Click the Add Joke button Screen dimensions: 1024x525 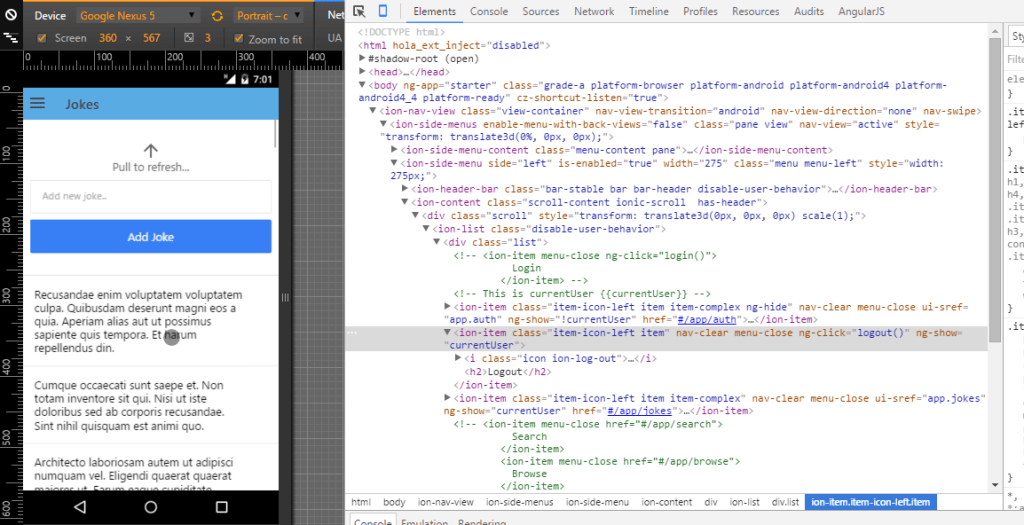[150, 237]
